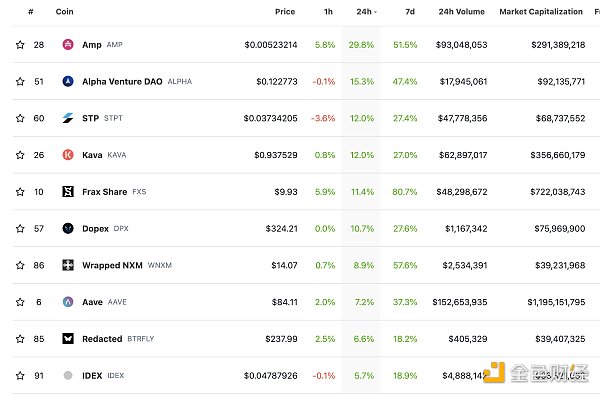Click the Redacted BTRFLY logo icon
Image resolution: width=600 pixels, height=394 pixels.
tap(68, 339)
